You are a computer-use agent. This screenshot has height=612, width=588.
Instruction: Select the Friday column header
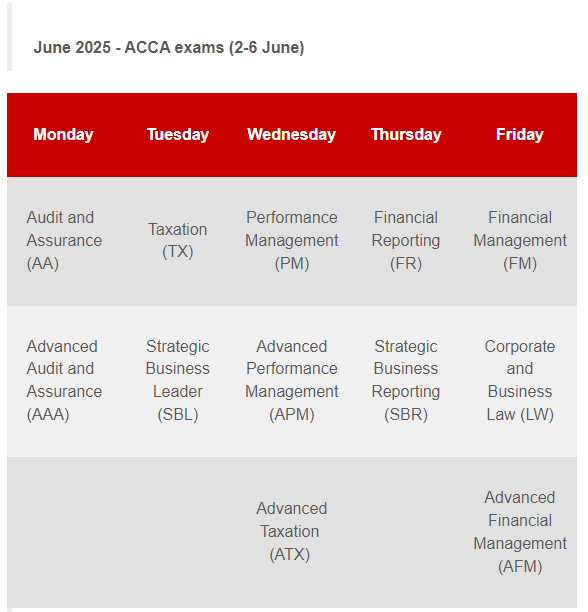[x=520, y=135]
